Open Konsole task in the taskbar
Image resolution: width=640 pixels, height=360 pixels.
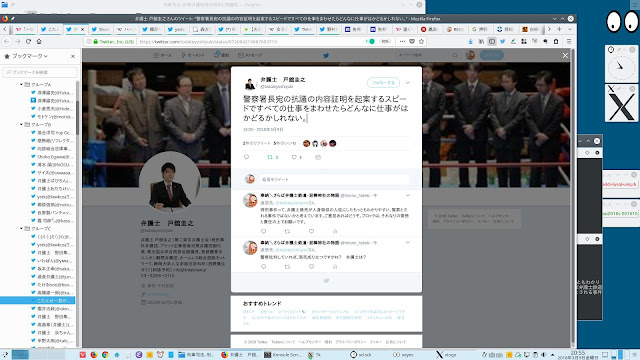[x=282, y=355]
